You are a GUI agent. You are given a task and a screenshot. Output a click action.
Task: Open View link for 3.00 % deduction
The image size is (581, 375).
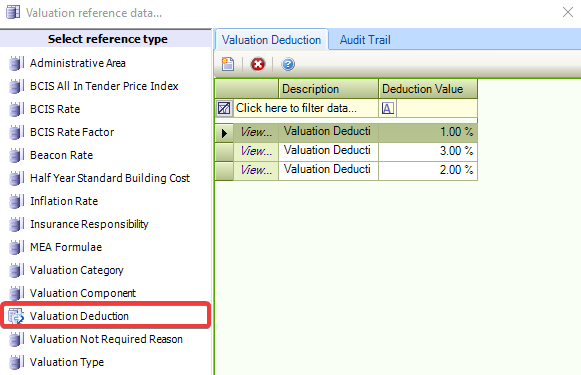pos(256,151)
